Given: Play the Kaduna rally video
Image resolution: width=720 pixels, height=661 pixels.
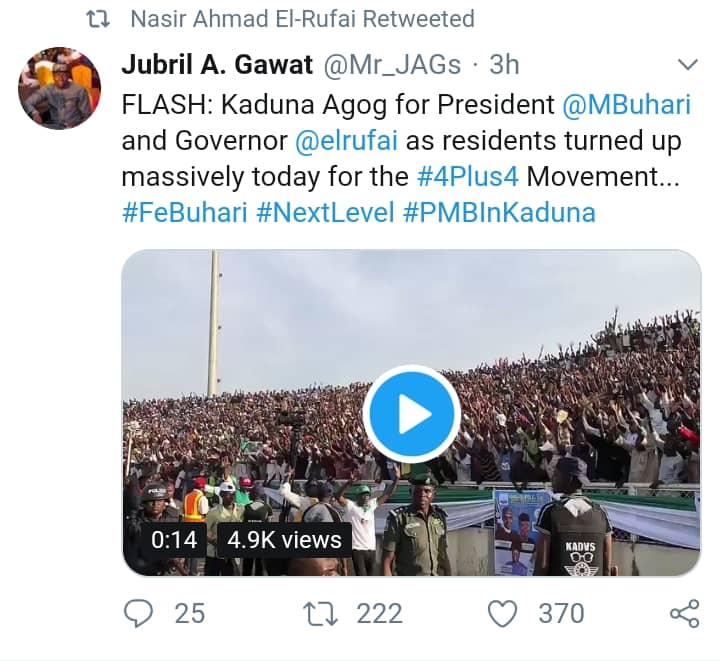Looking at the screenshot, I should click(x=411, y=413).
